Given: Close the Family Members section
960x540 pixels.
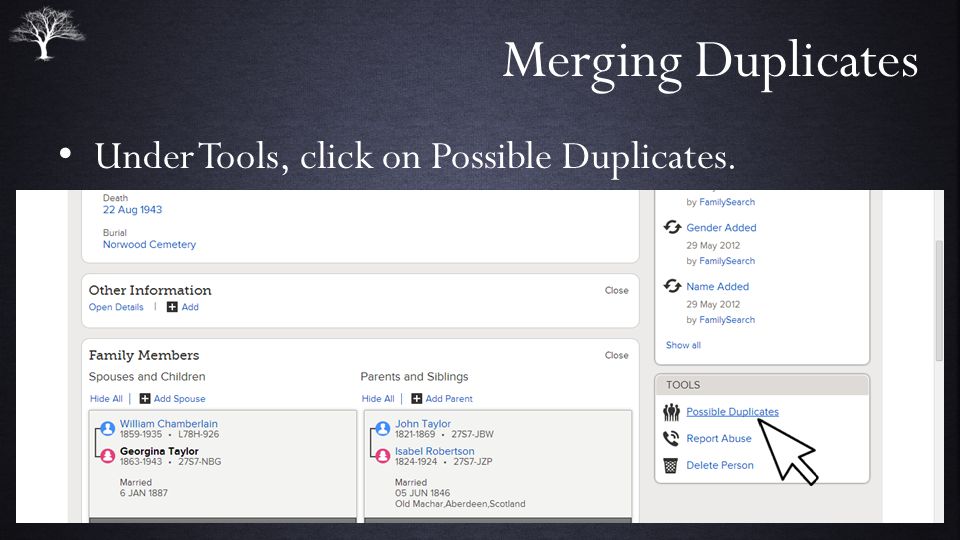Looking at the screenshot, I should pos(617,355).
